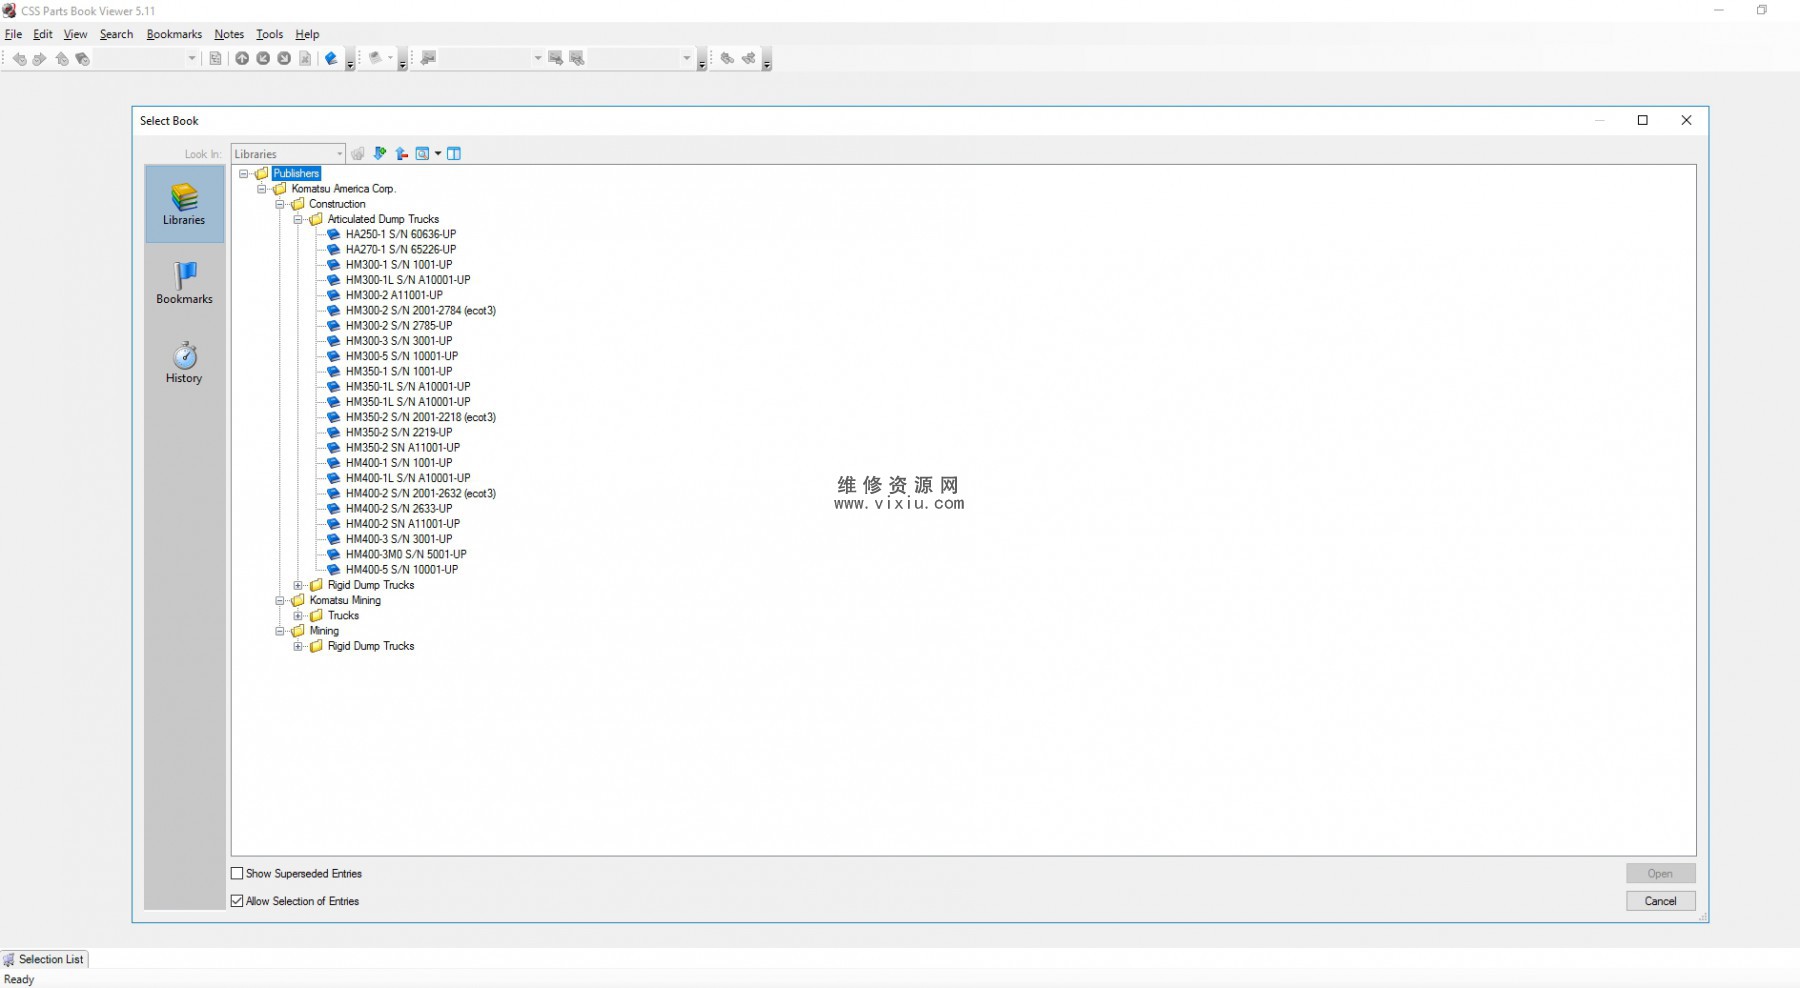Click the find/search view icon in the dialog
This screenshot has height=988, width=1800.
point(422,153)
